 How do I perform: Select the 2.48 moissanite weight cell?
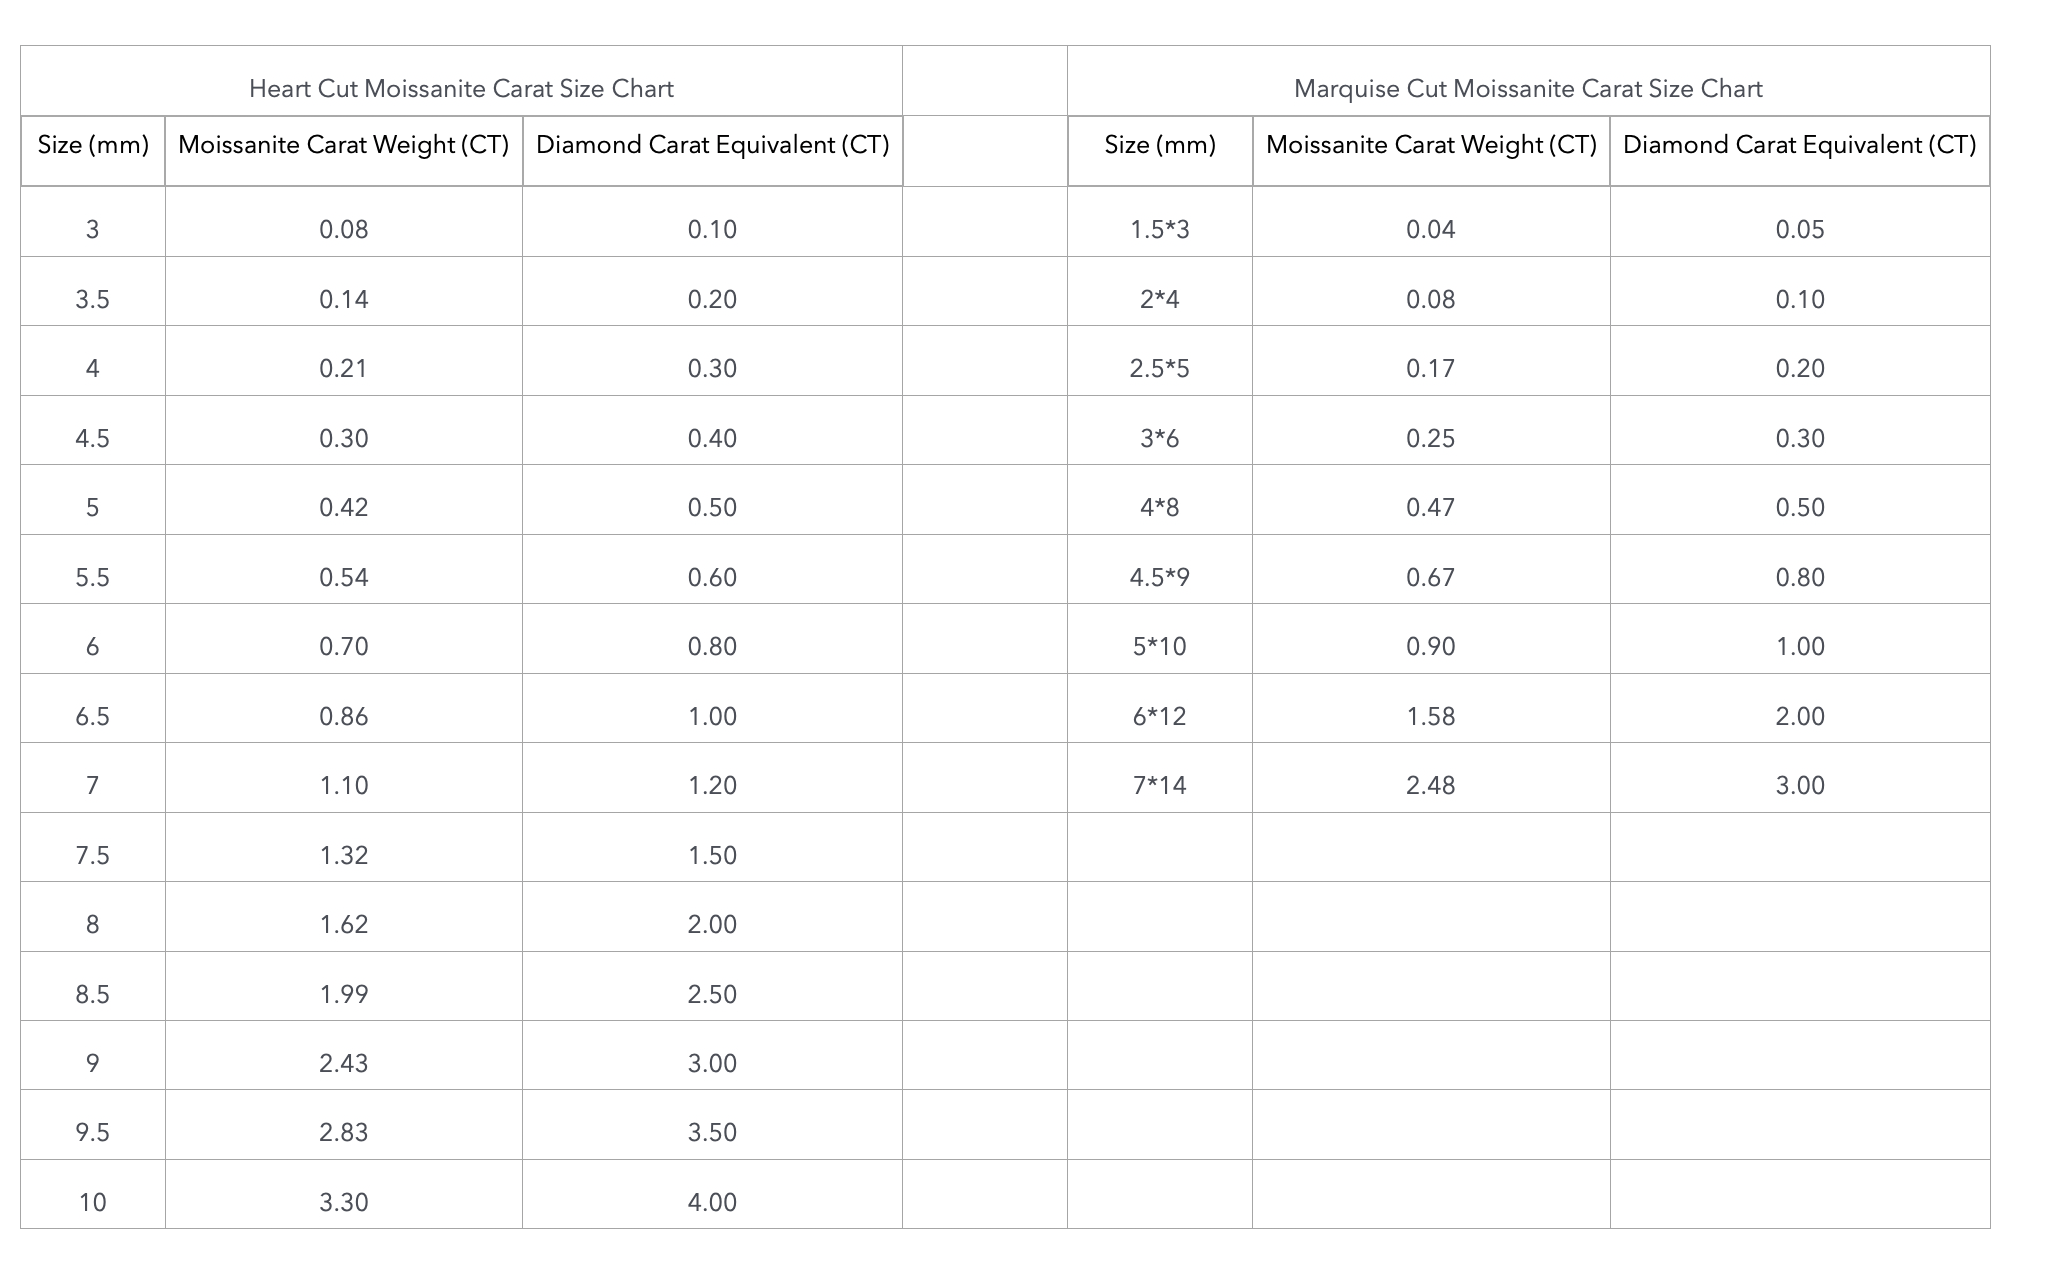(1430, 785)
